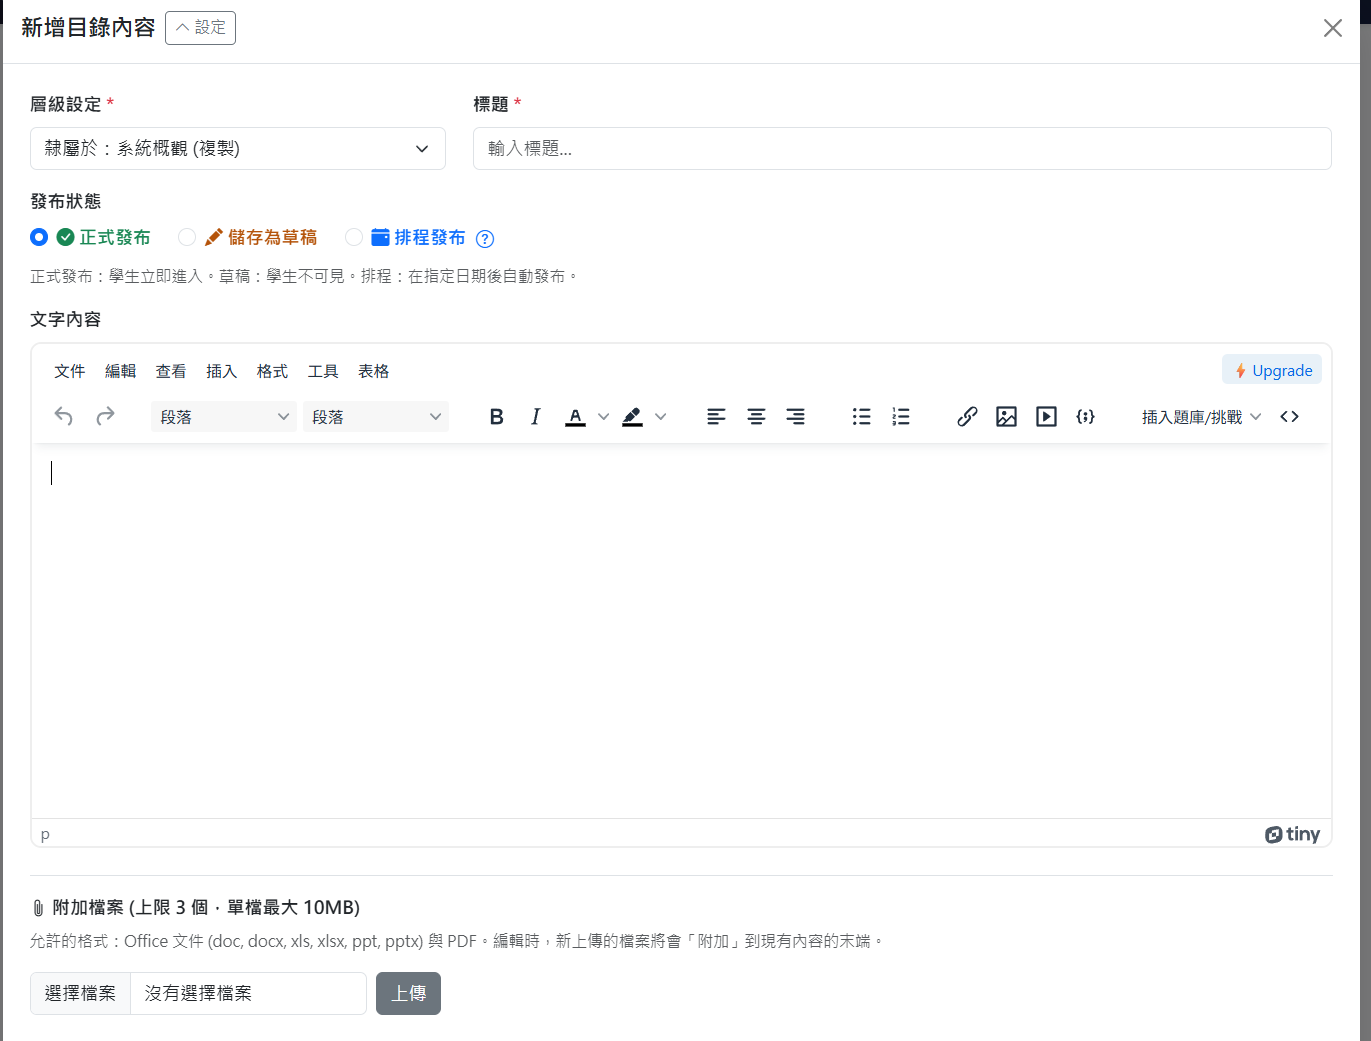This screenshot has height=1041, width=1371.
Task: Apply the highlight background color
Action: click(632, 417)
